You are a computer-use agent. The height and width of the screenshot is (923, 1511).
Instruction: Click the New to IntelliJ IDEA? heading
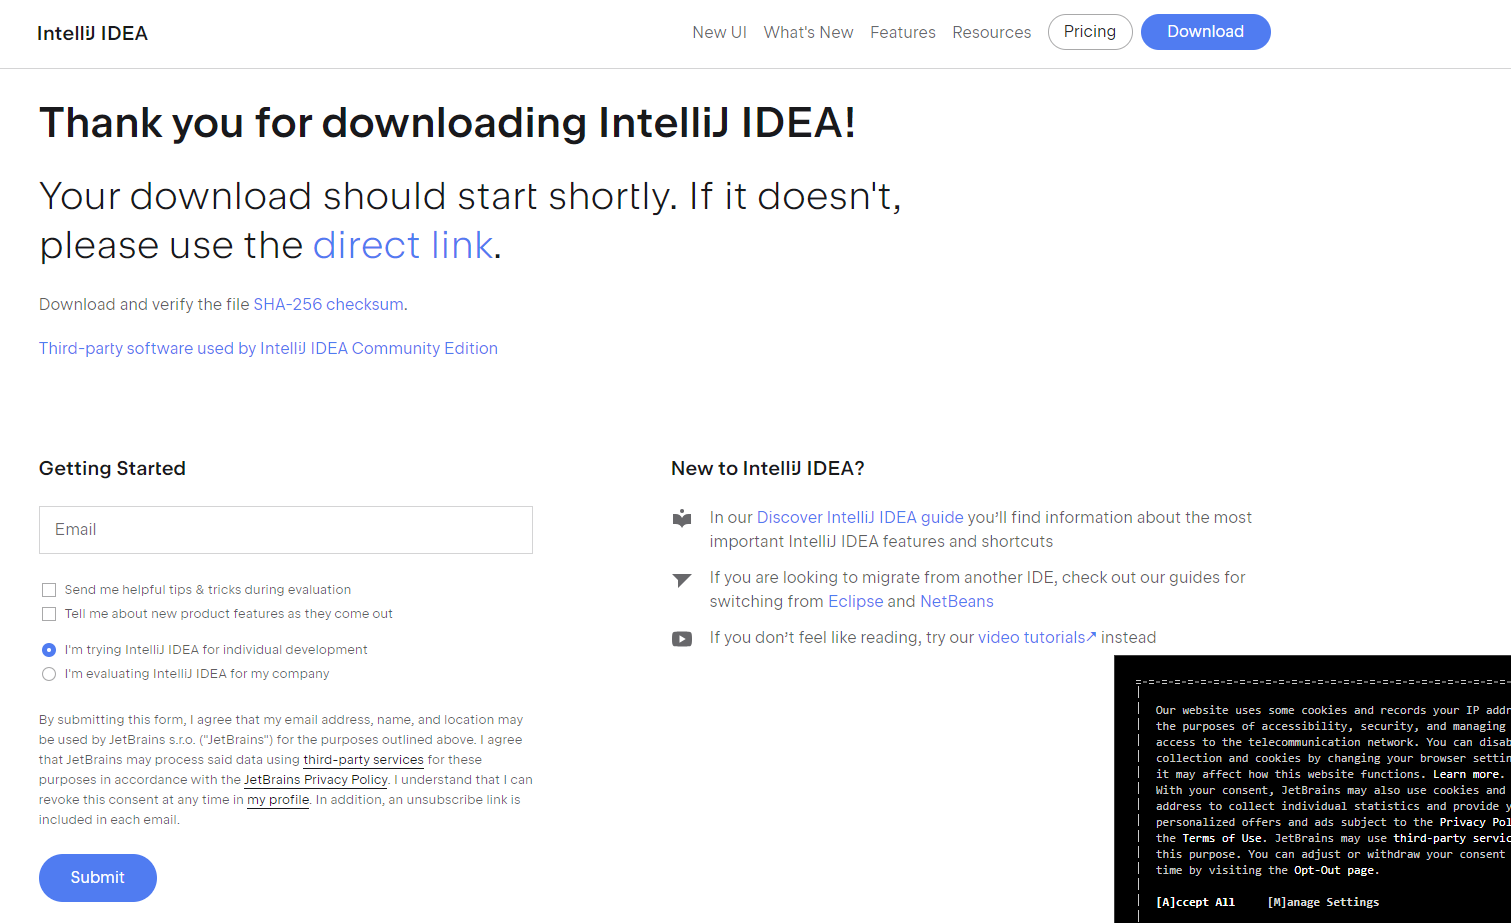click(x=768, y=468)
